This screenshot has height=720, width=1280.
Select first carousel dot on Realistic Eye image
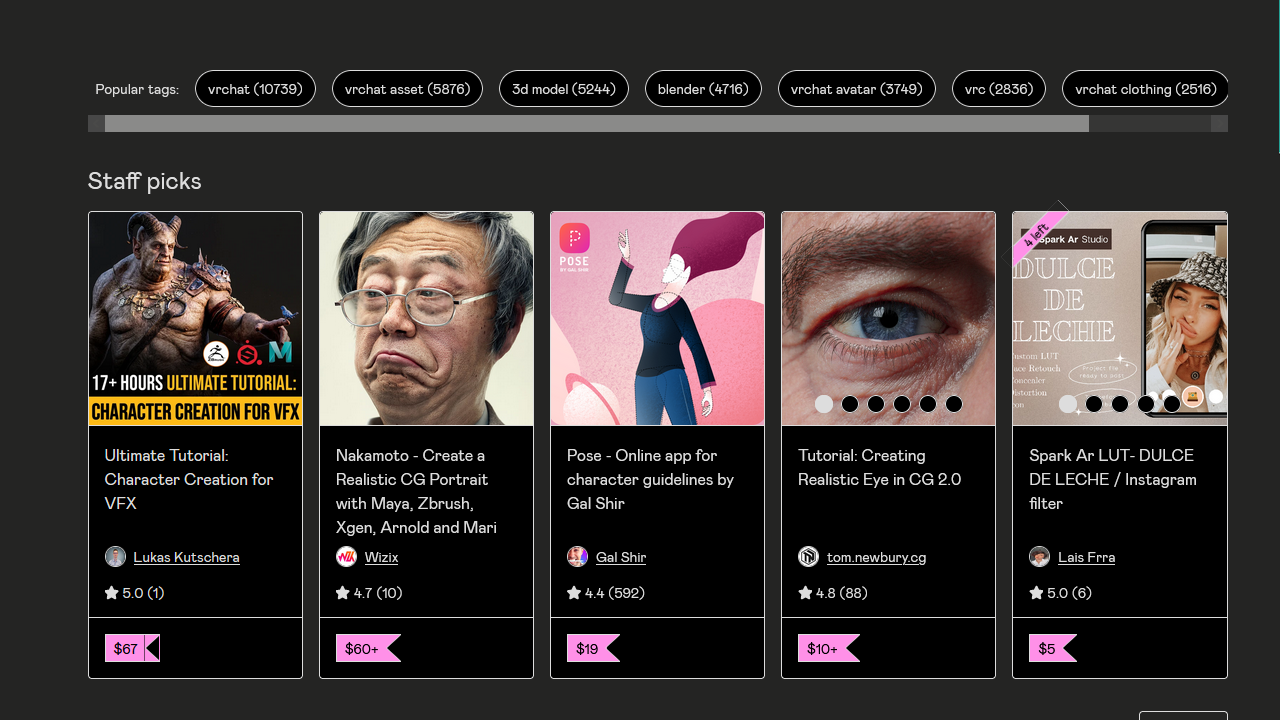tap(824, 404)
